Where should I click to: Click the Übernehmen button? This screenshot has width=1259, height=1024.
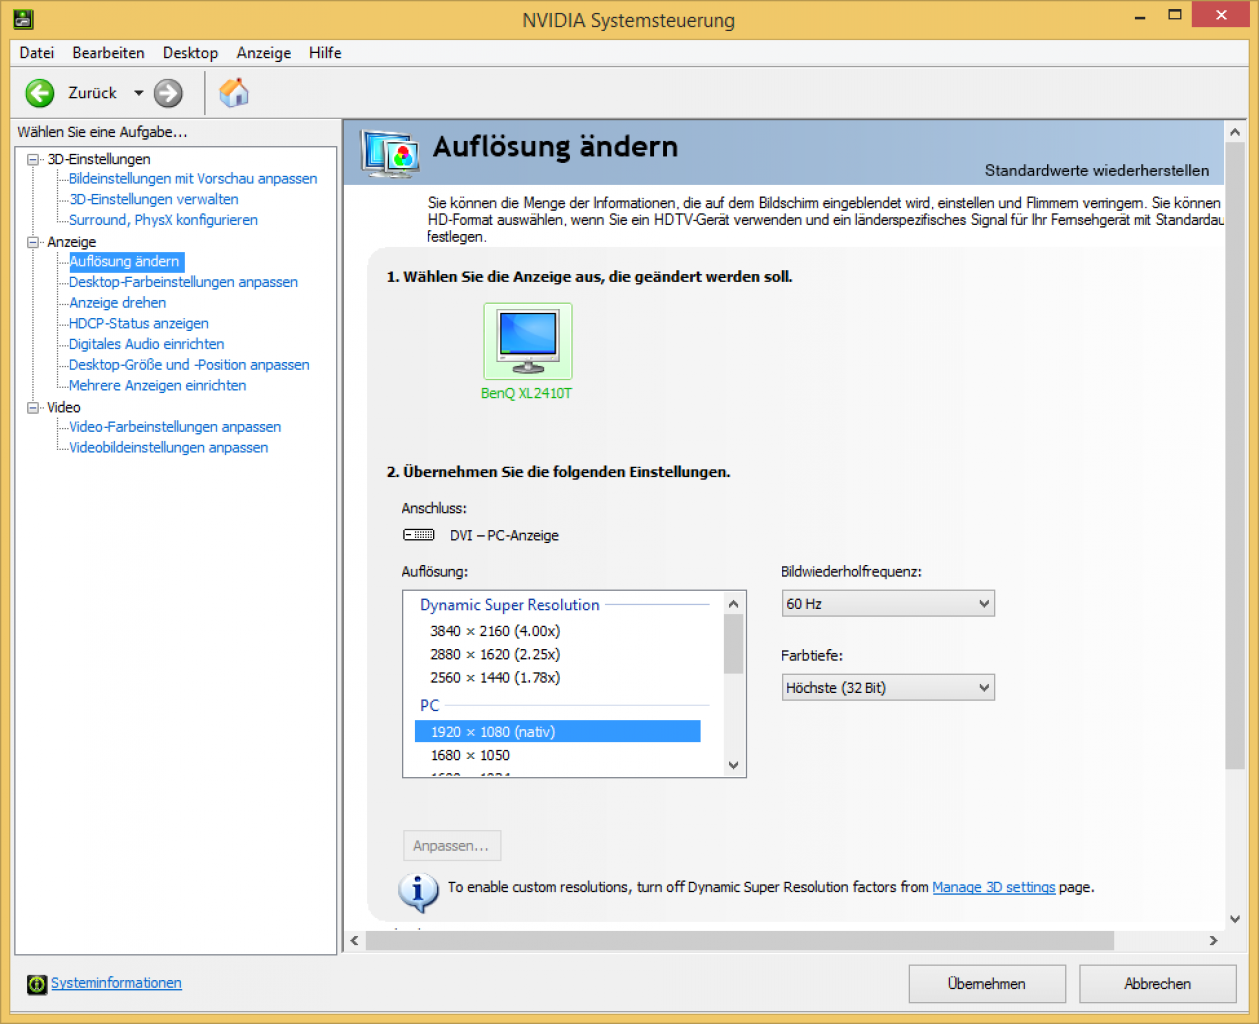coord(987,984)
